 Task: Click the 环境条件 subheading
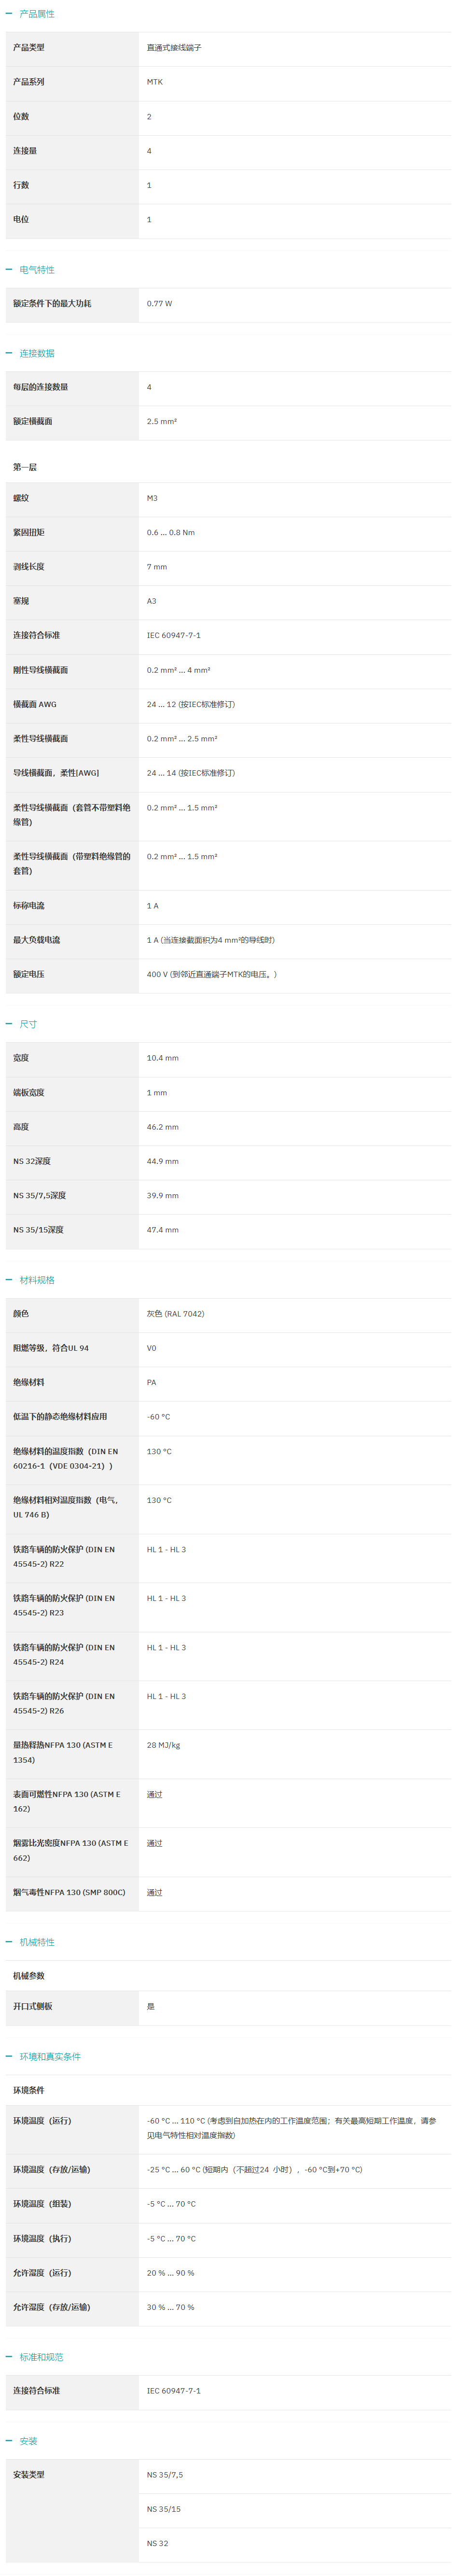click(29, 2090)
